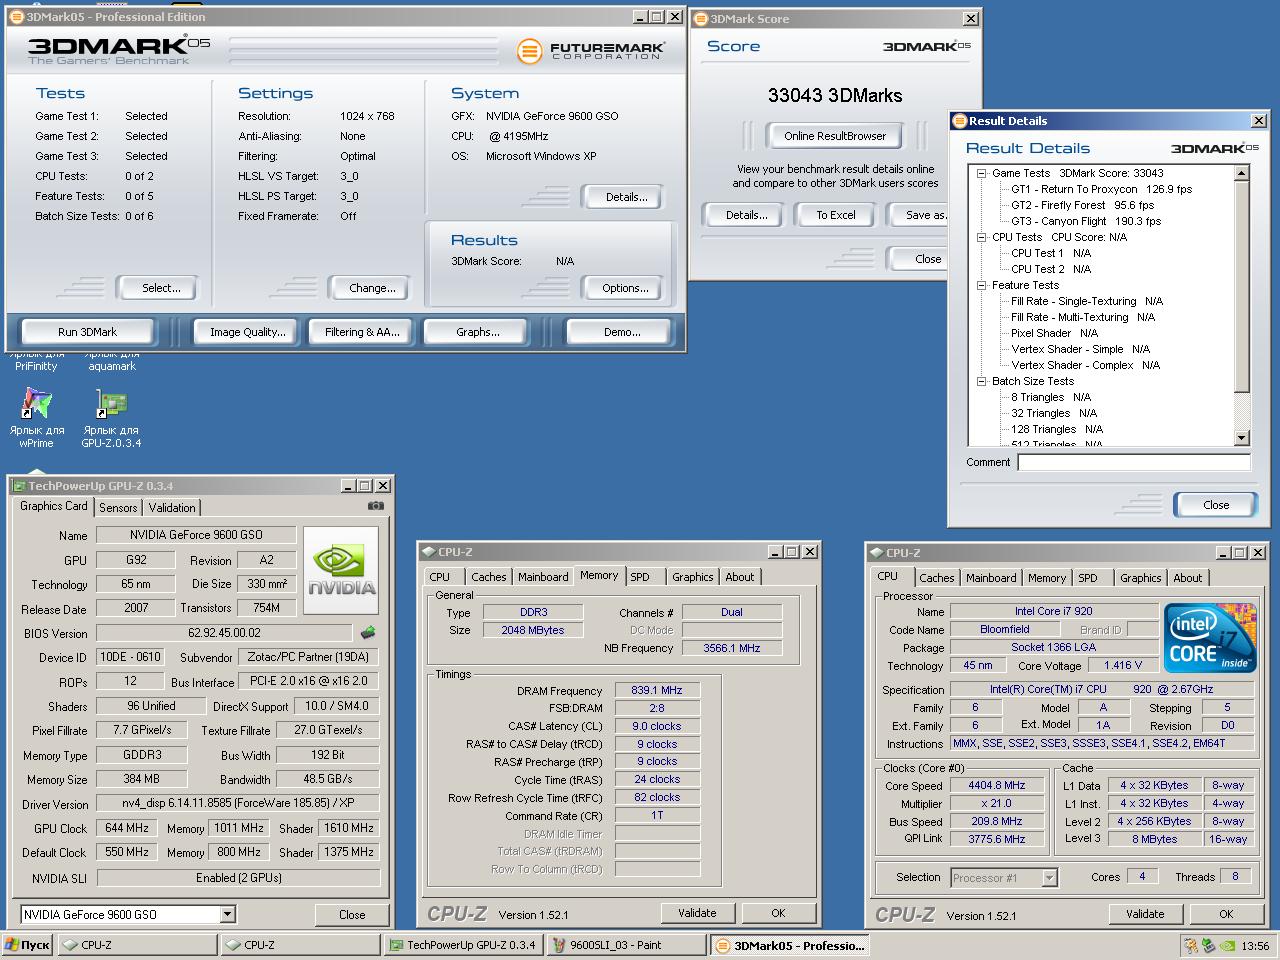Open Mainboard tab in the Memory CPU-Z window
This screenshot has width=1280, height=960.
pyautogui.click(x=543, y=577)
